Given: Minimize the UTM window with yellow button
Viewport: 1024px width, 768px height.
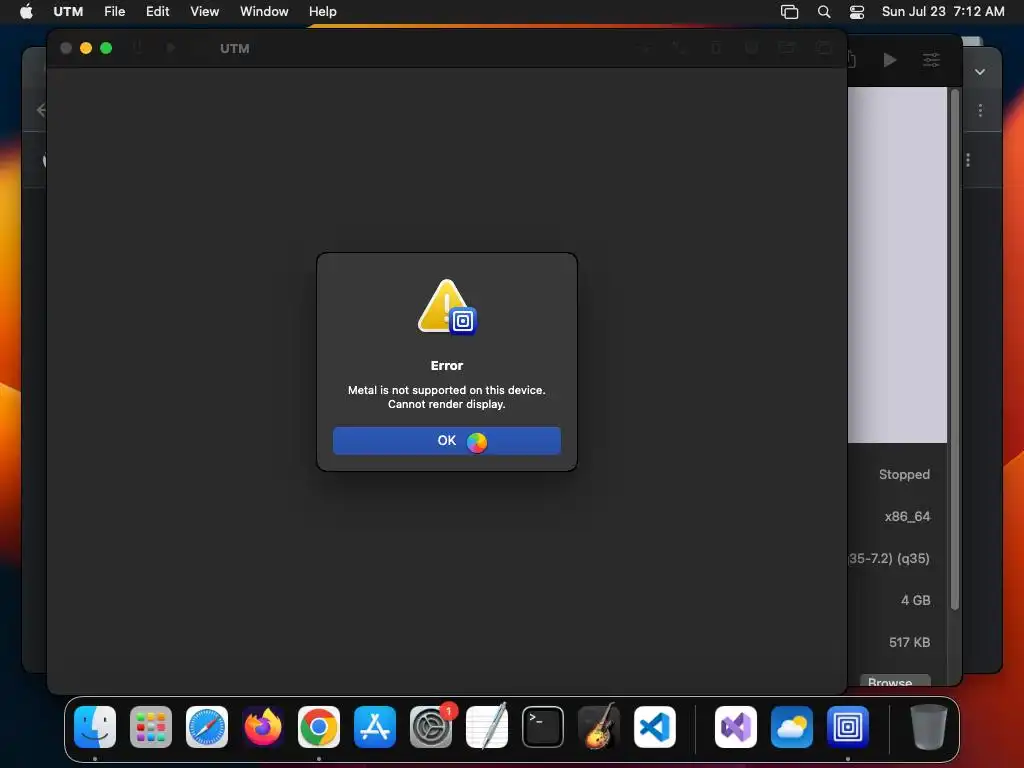Looking at the screenshot, I should tap(86, 48).
